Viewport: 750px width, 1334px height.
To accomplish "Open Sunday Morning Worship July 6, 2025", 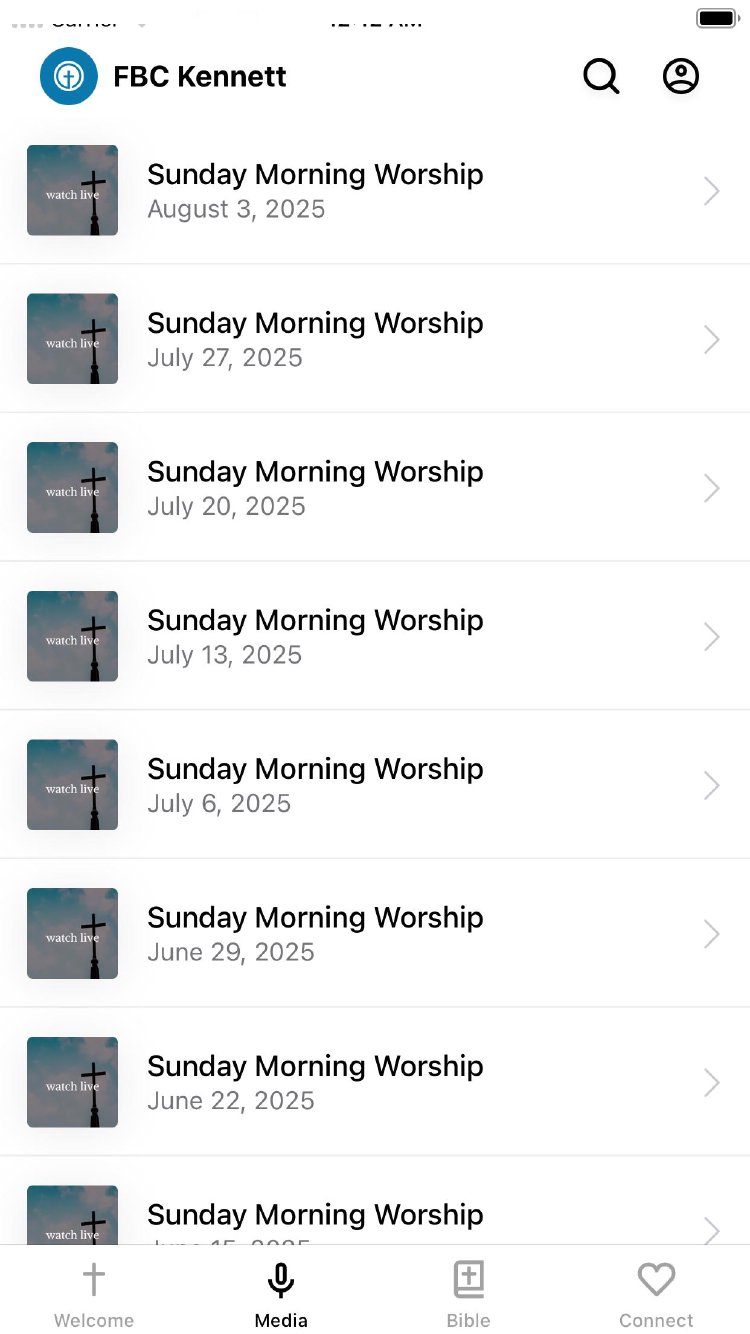I will click(x=315, y=785).
